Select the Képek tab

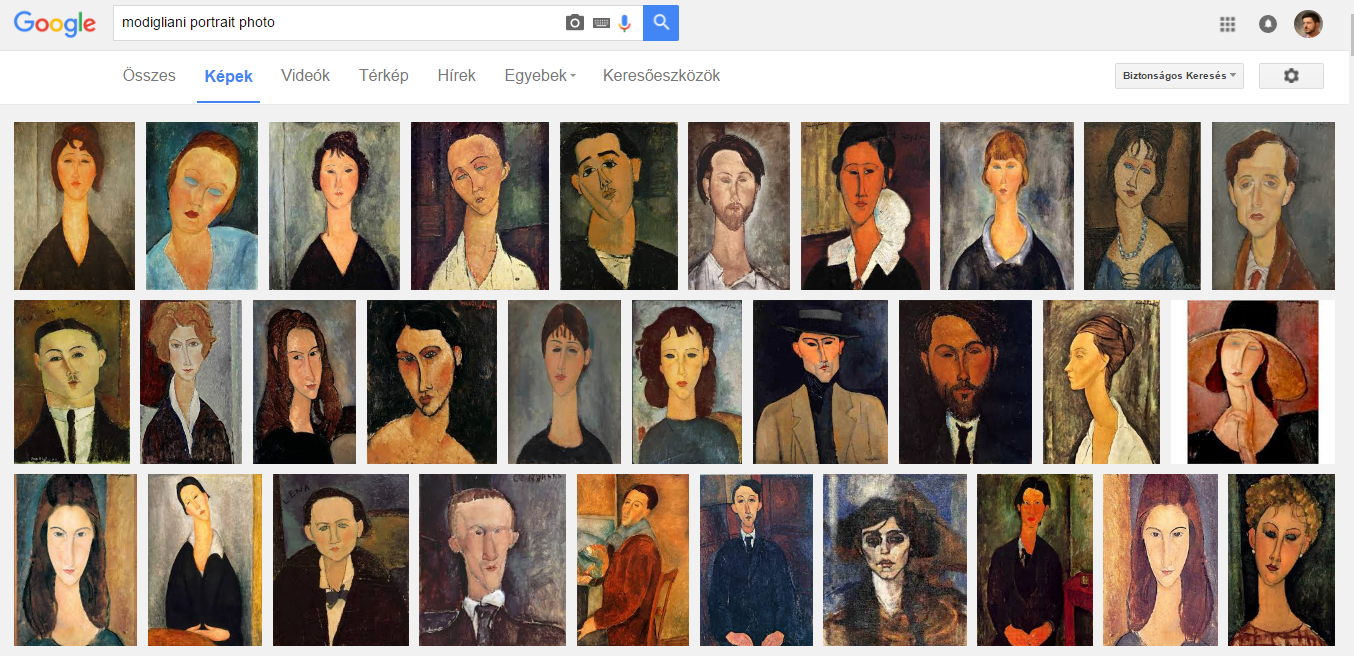click(229, 77)
